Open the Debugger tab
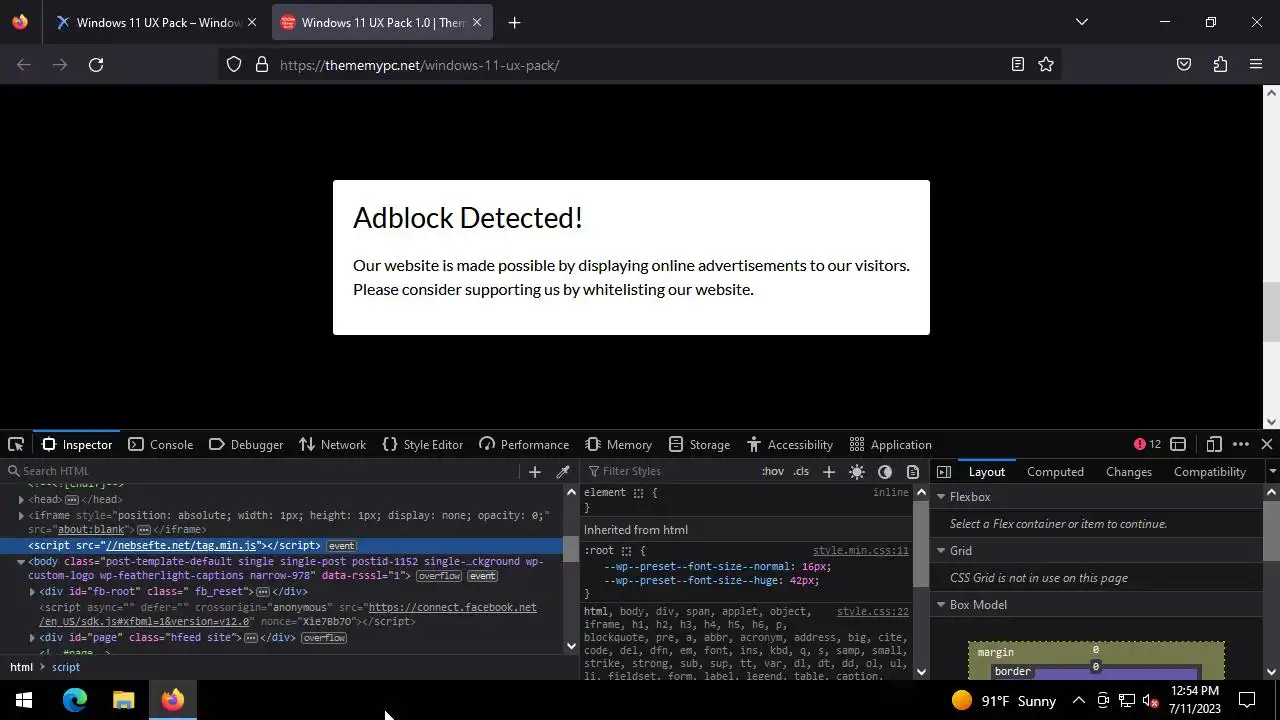1280x720 pixels. point(246,444)
